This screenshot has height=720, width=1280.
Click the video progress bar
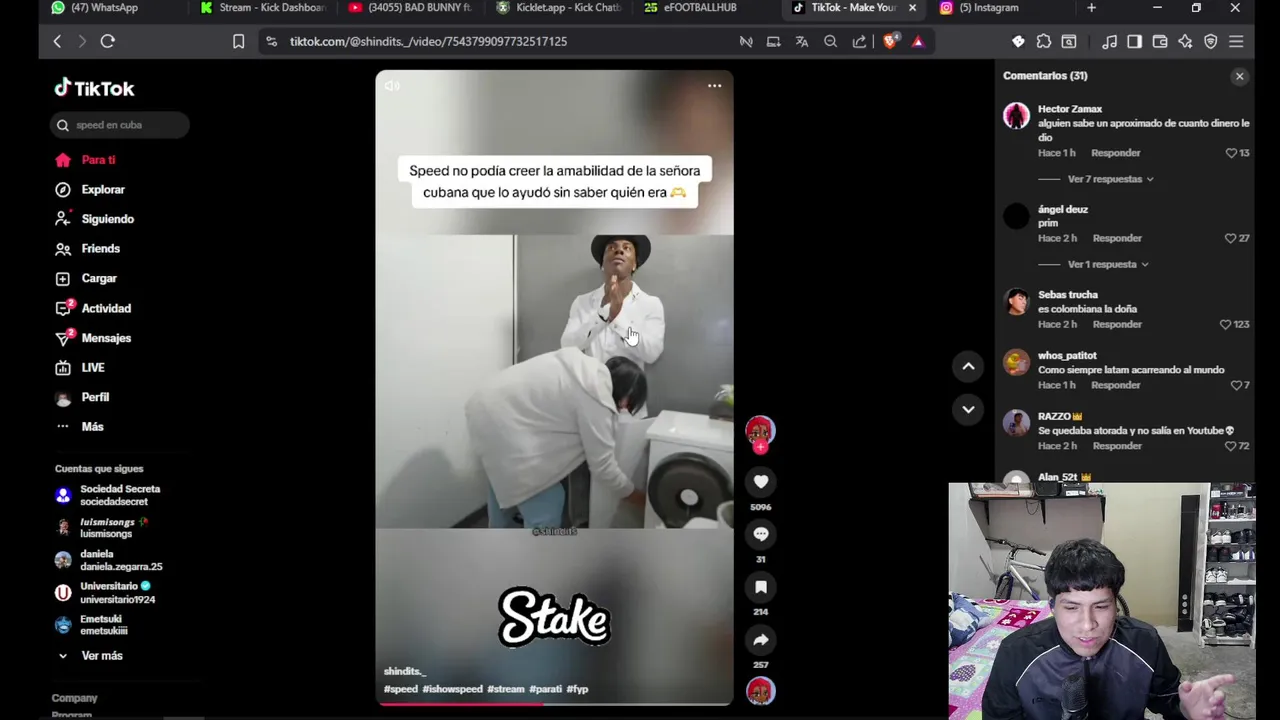pos(554,703)
